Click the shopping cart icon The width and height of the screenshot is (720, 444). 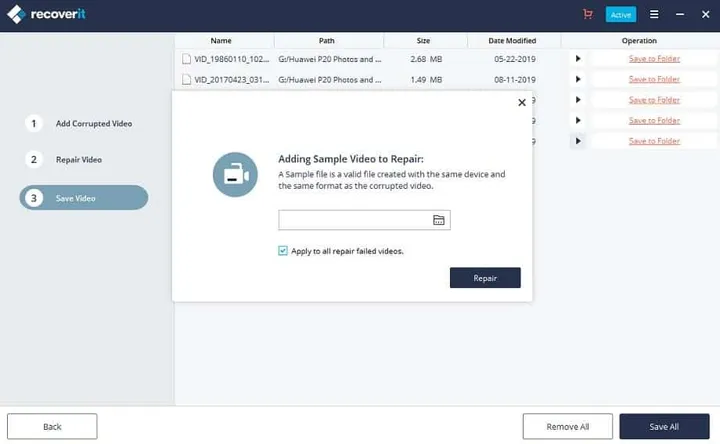tap(587, 15)
